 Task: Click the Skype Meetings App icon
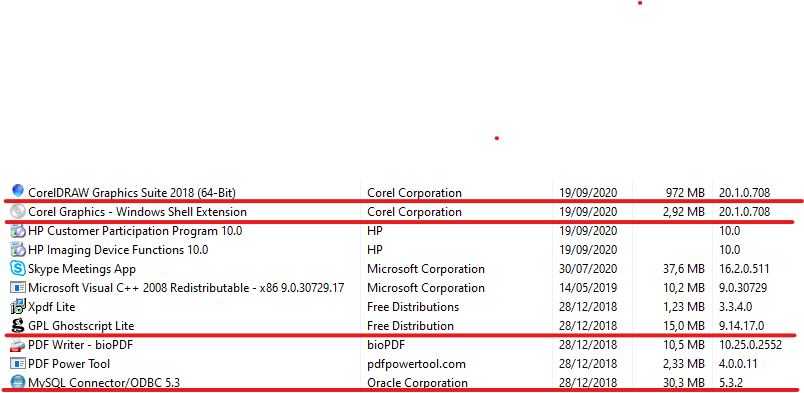pos(18,269)
